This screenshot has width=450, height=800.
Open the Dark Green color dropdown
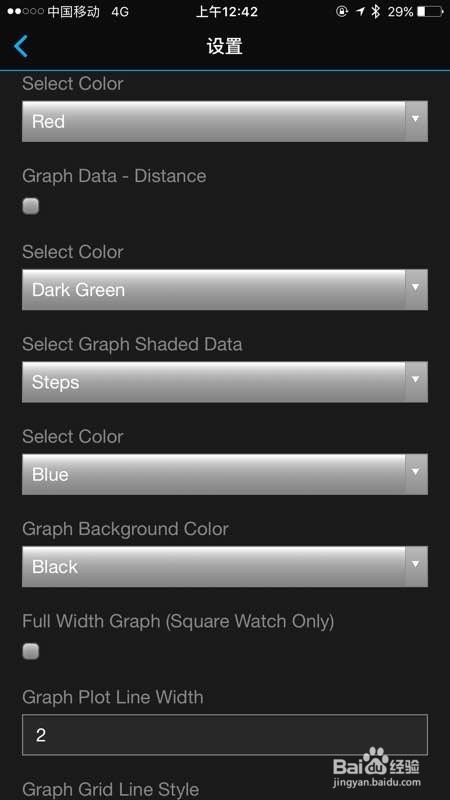click(225, 290)
